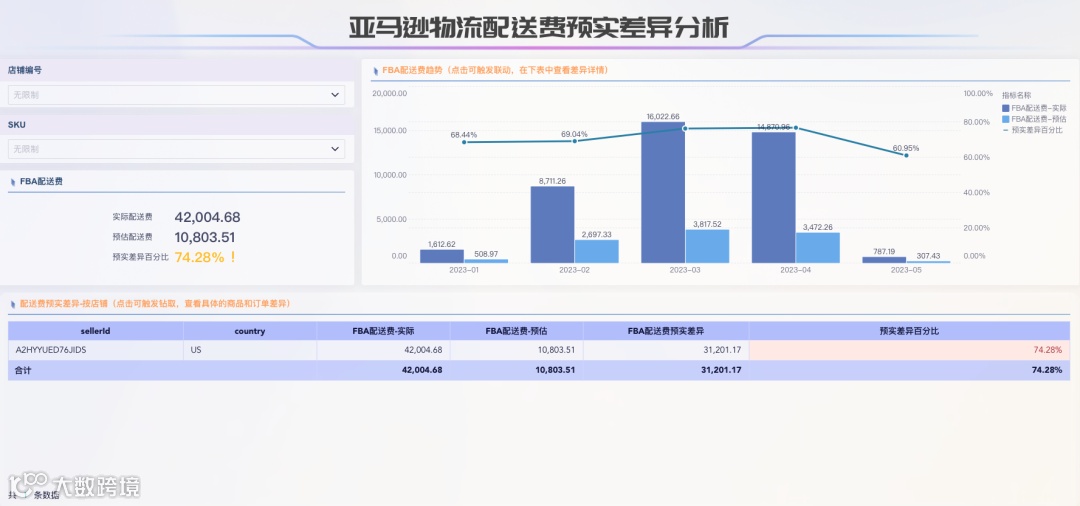
Task: Toggle 预实差异百分比 line legend item
Action: click(x=1032, y=129)
